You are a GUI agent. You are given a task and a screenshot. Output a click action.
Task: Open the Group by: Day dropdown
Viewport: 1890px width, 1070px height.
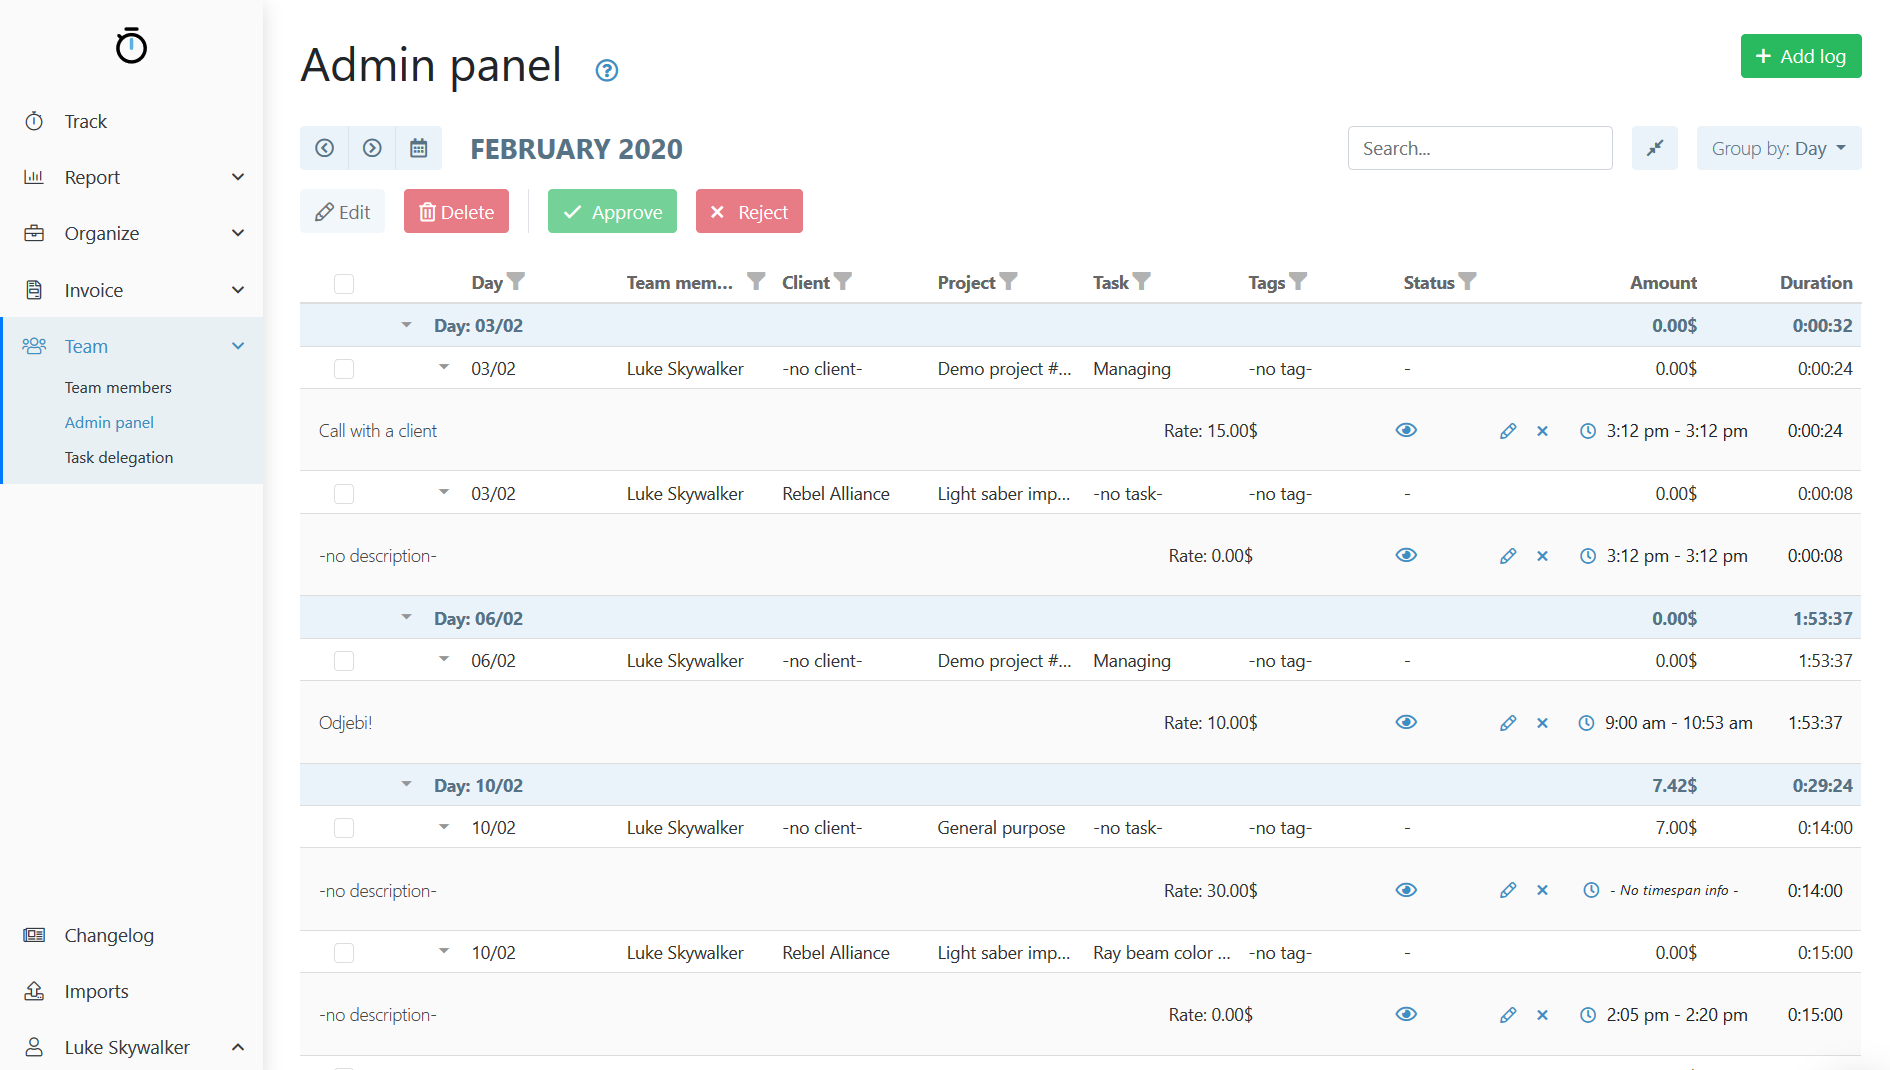pos(1778,148)
